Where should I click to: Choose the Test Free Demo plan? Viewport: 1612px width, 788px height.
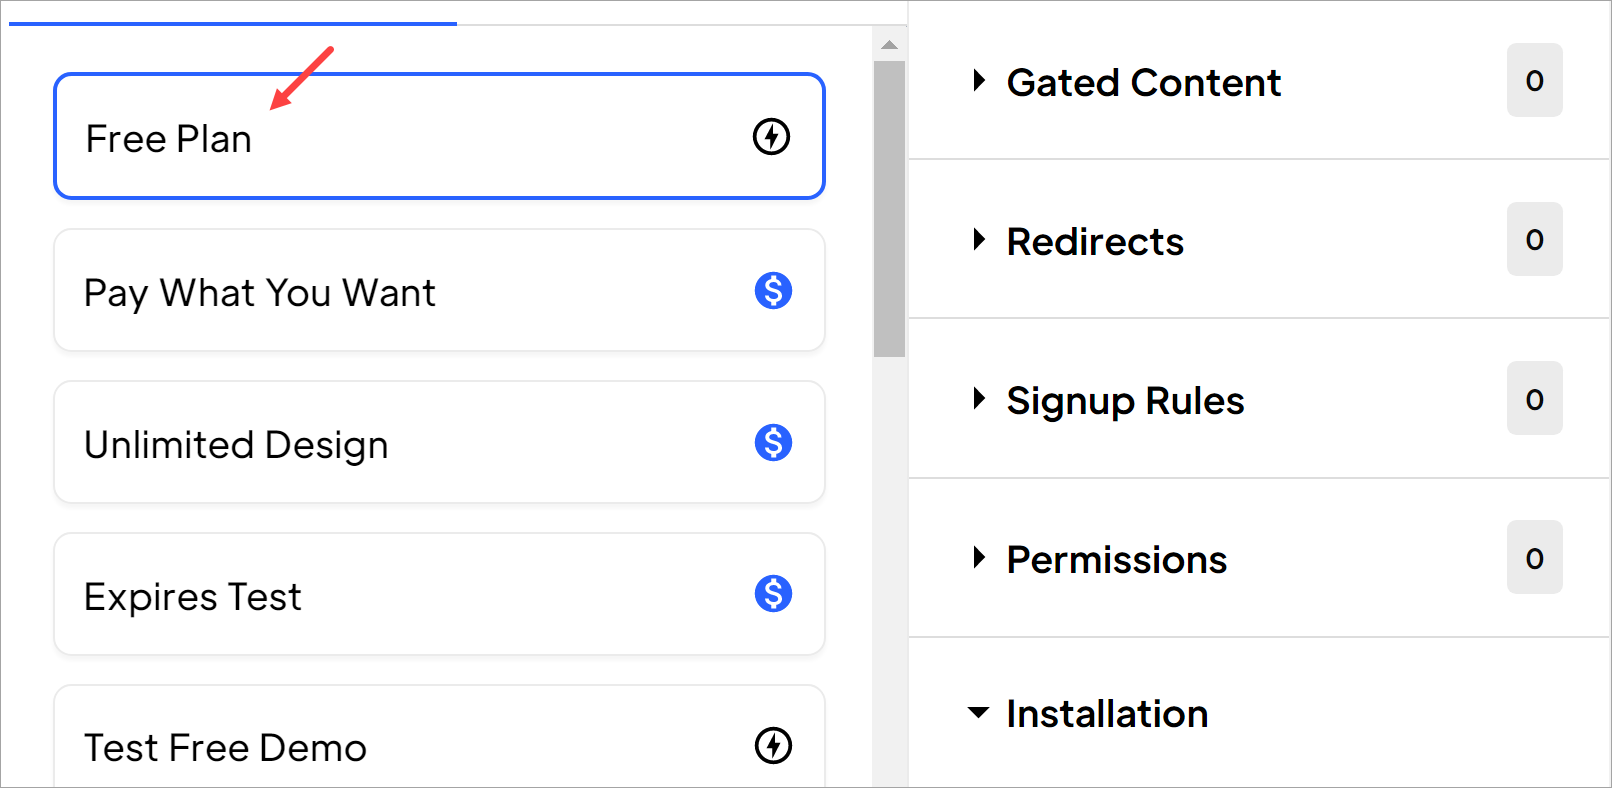tap(439, 737)
